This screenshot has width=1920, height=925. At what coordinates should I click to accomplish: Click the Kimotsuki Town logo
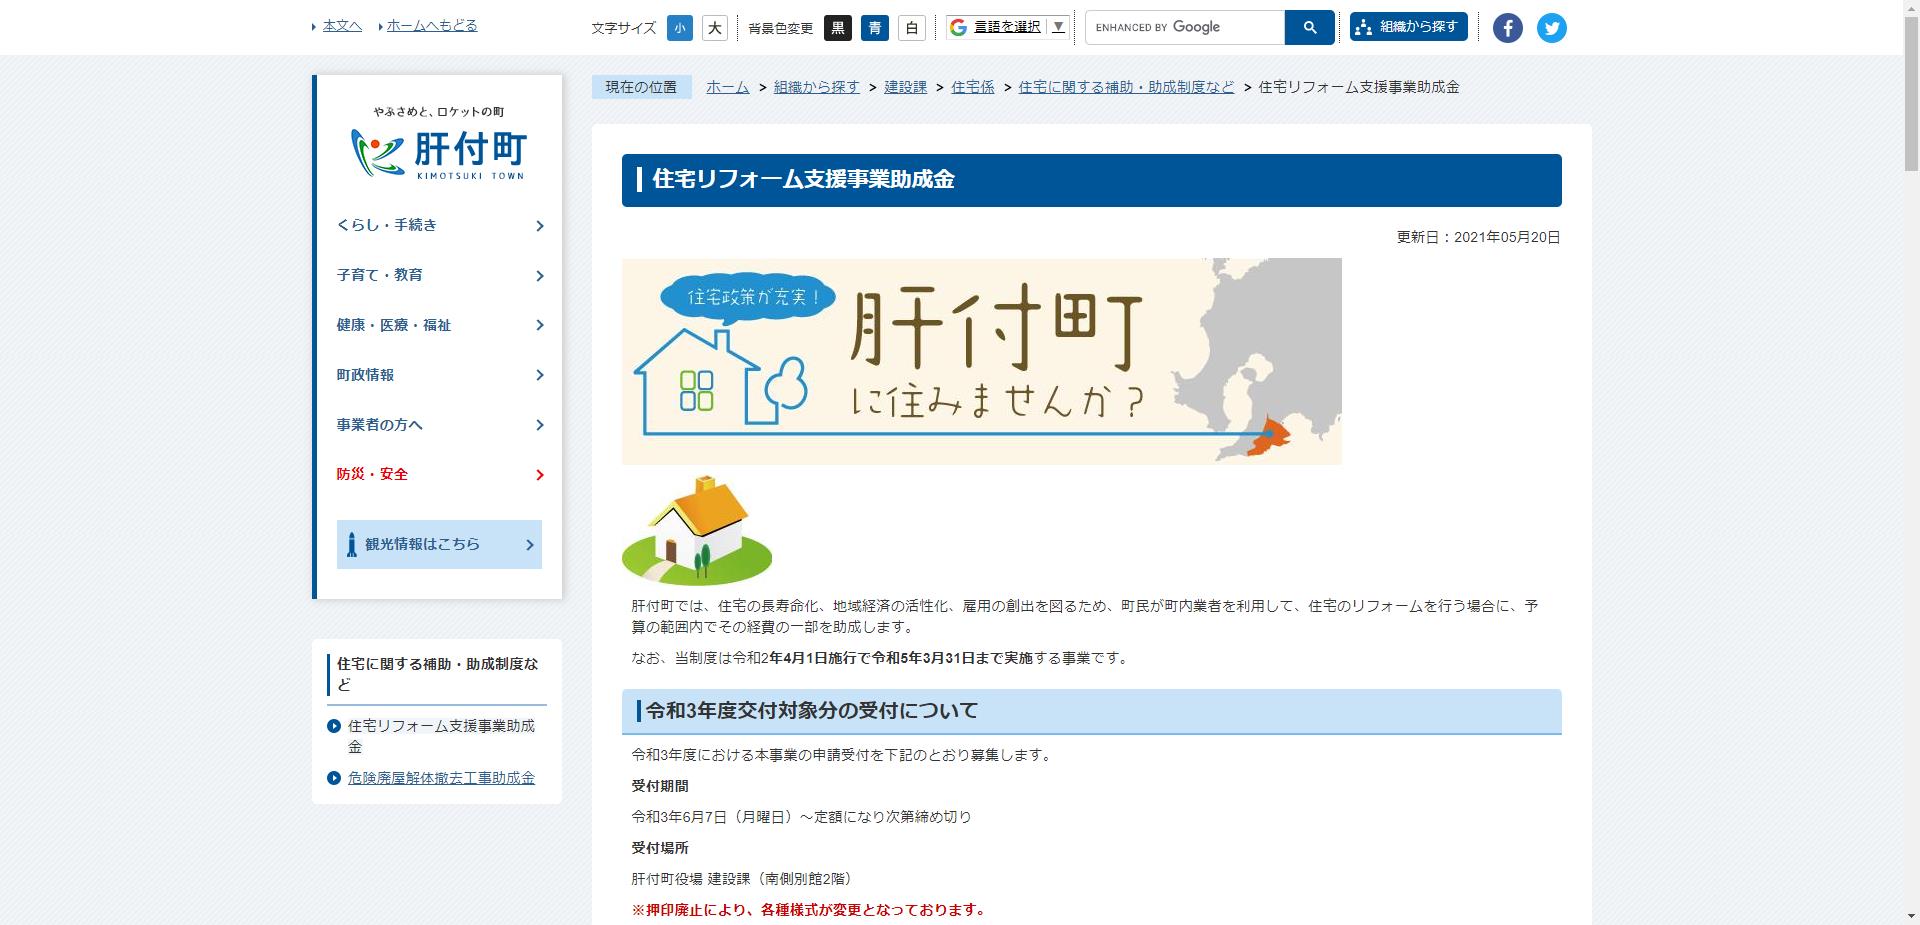(437, 150)
